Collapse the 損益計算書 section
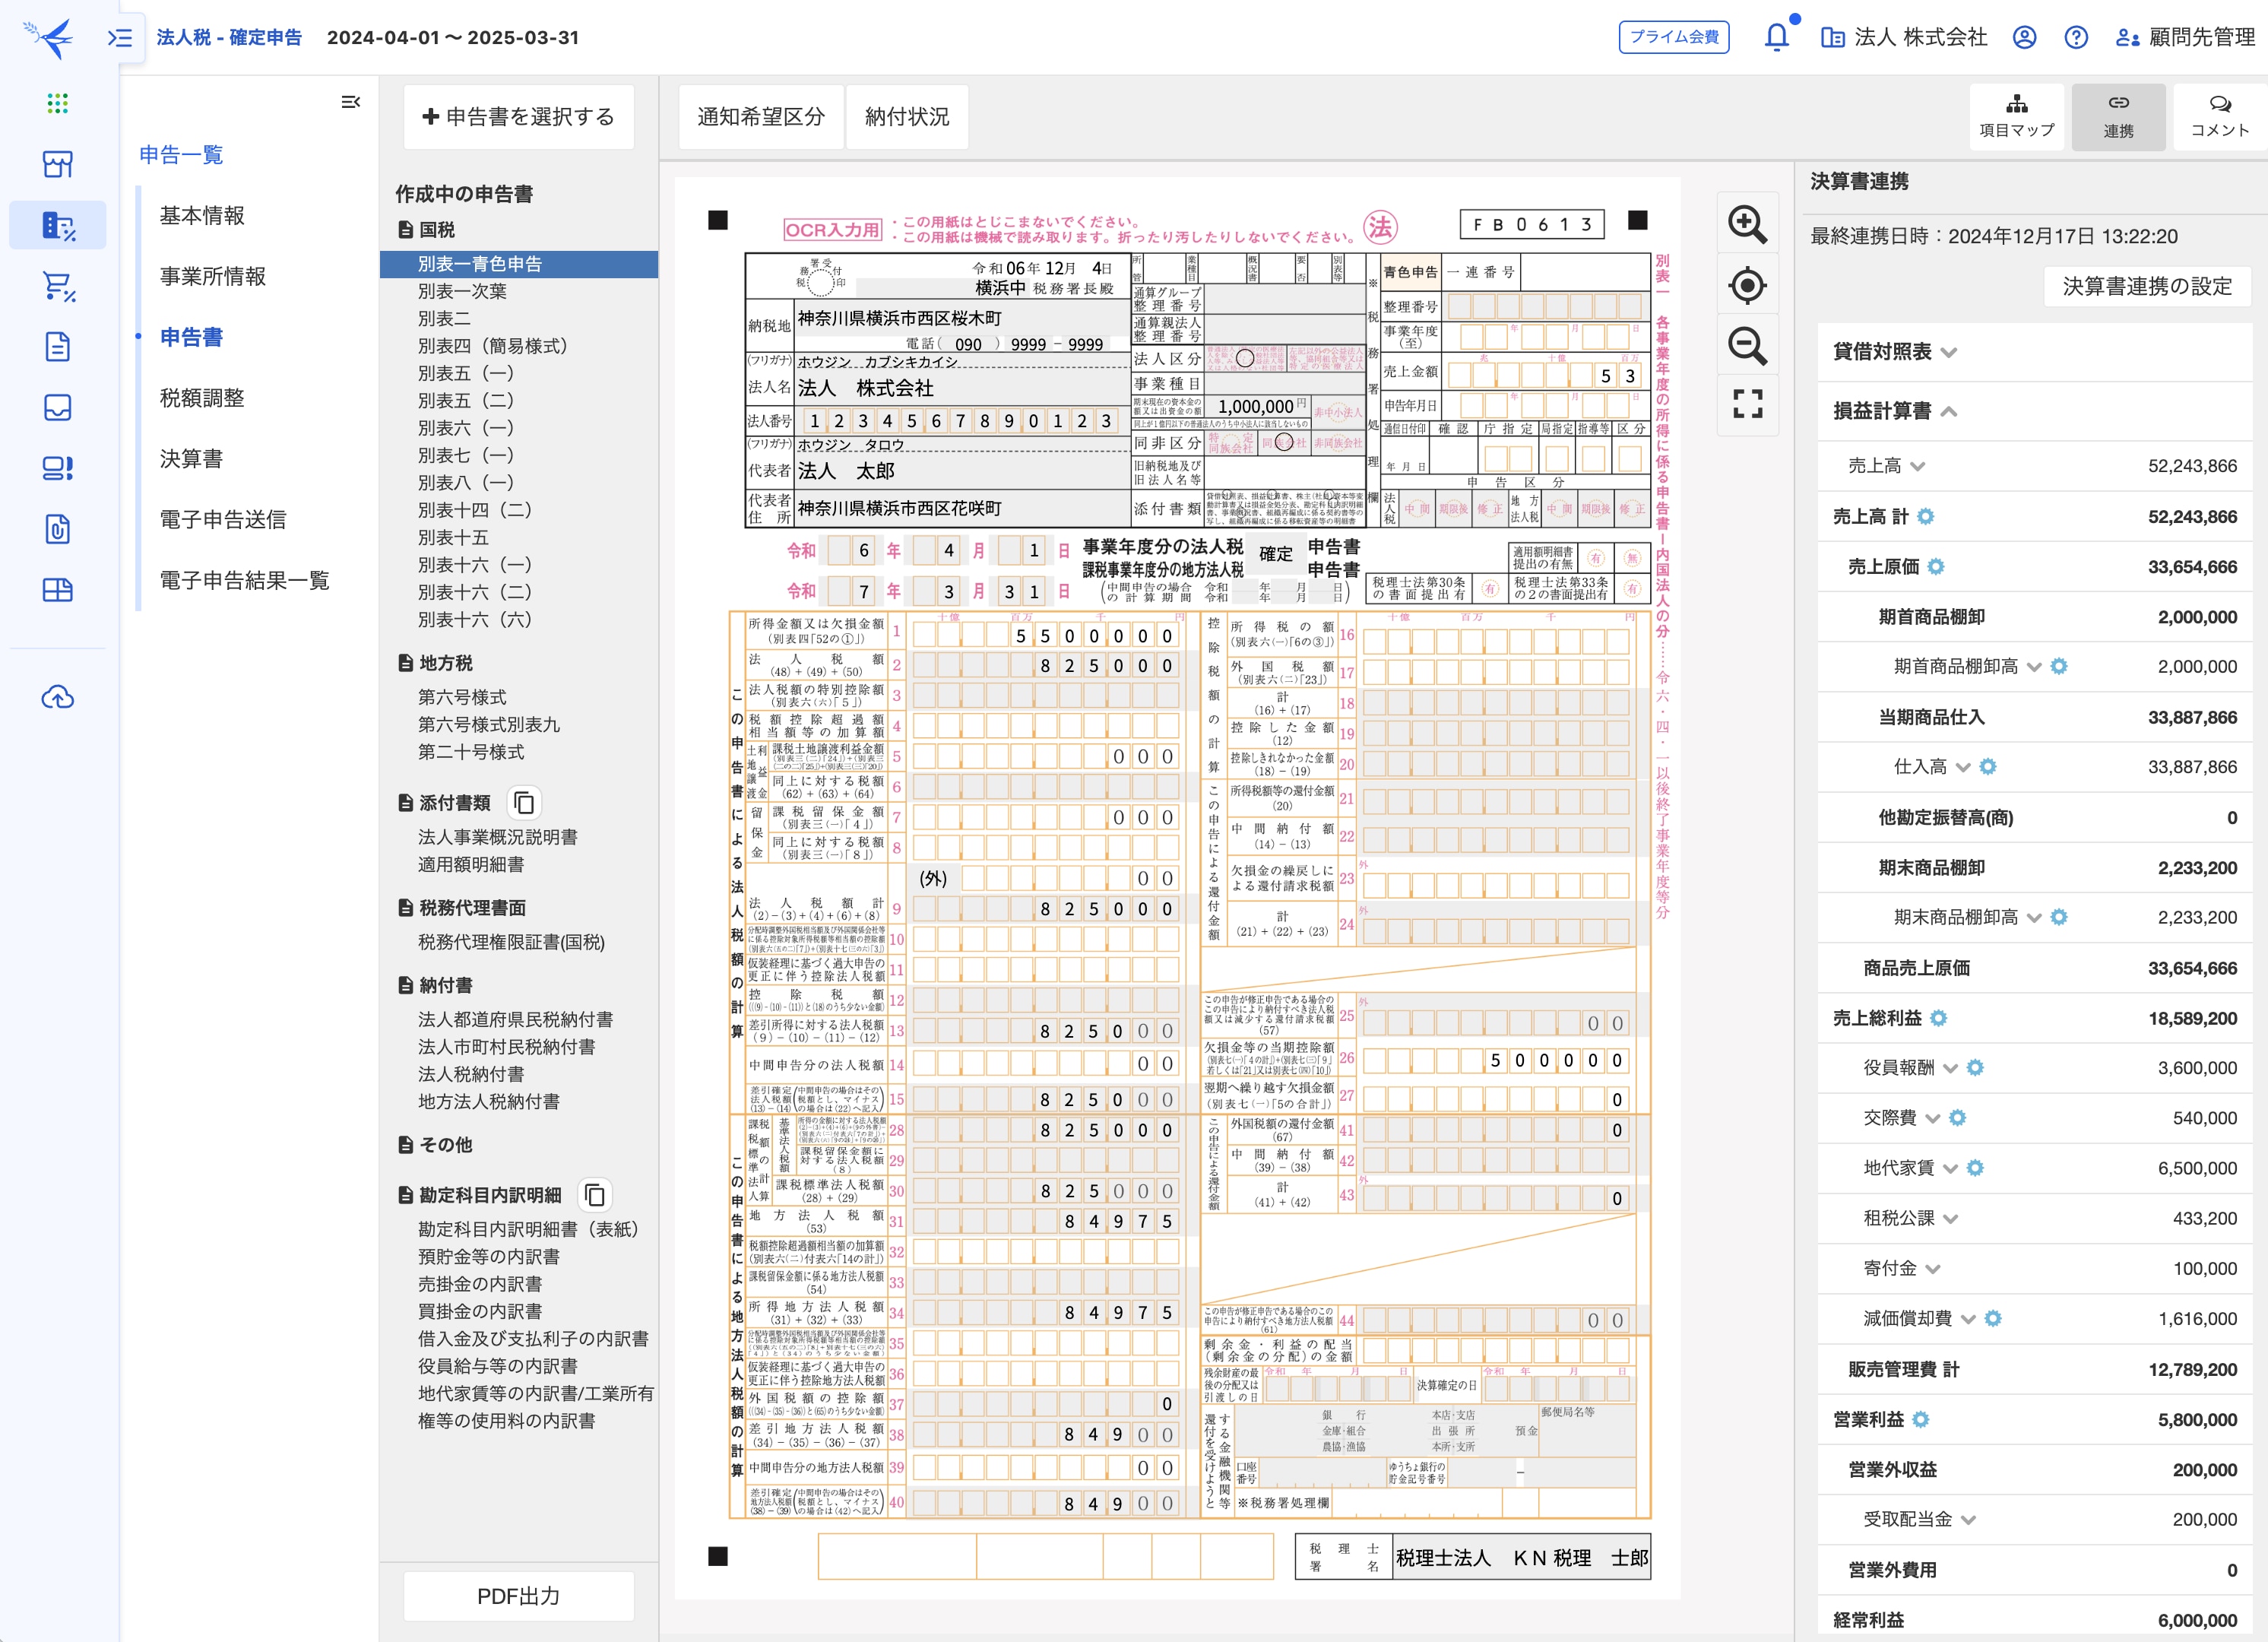This screenshot has height=1642, width=2268. 1949,412
